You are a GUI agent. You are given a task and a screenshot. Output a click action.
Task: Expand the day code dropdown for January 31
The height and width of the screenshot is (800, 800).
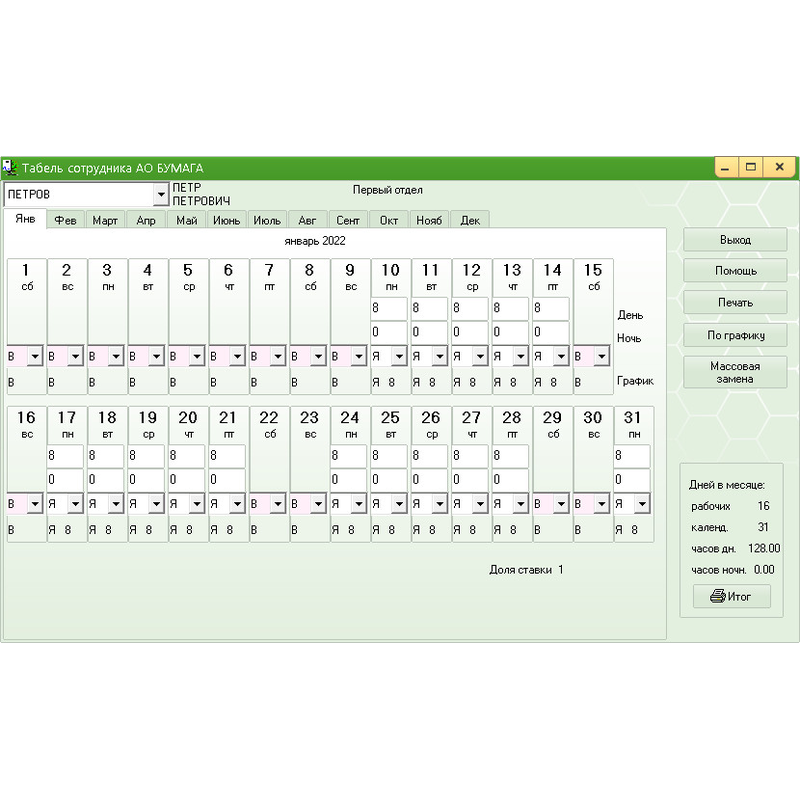[x=643, y=504]
